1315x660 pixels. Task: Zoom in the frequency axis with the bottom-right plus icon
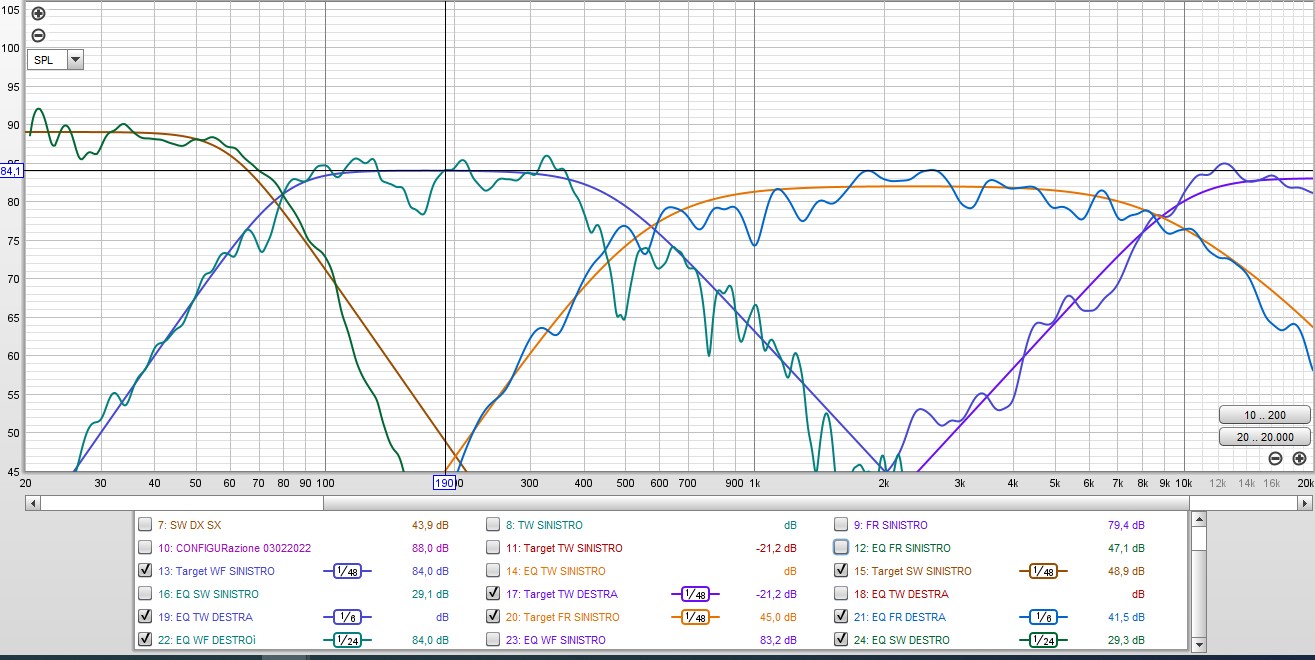pos(1299,459)
